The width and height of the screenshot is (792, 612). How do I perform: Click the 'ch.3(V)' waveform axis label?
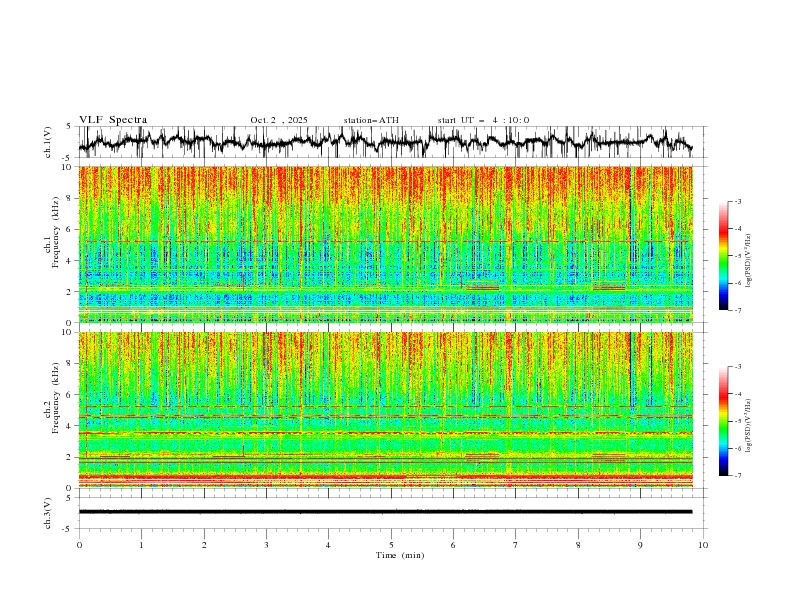click(x=48, y=513)
